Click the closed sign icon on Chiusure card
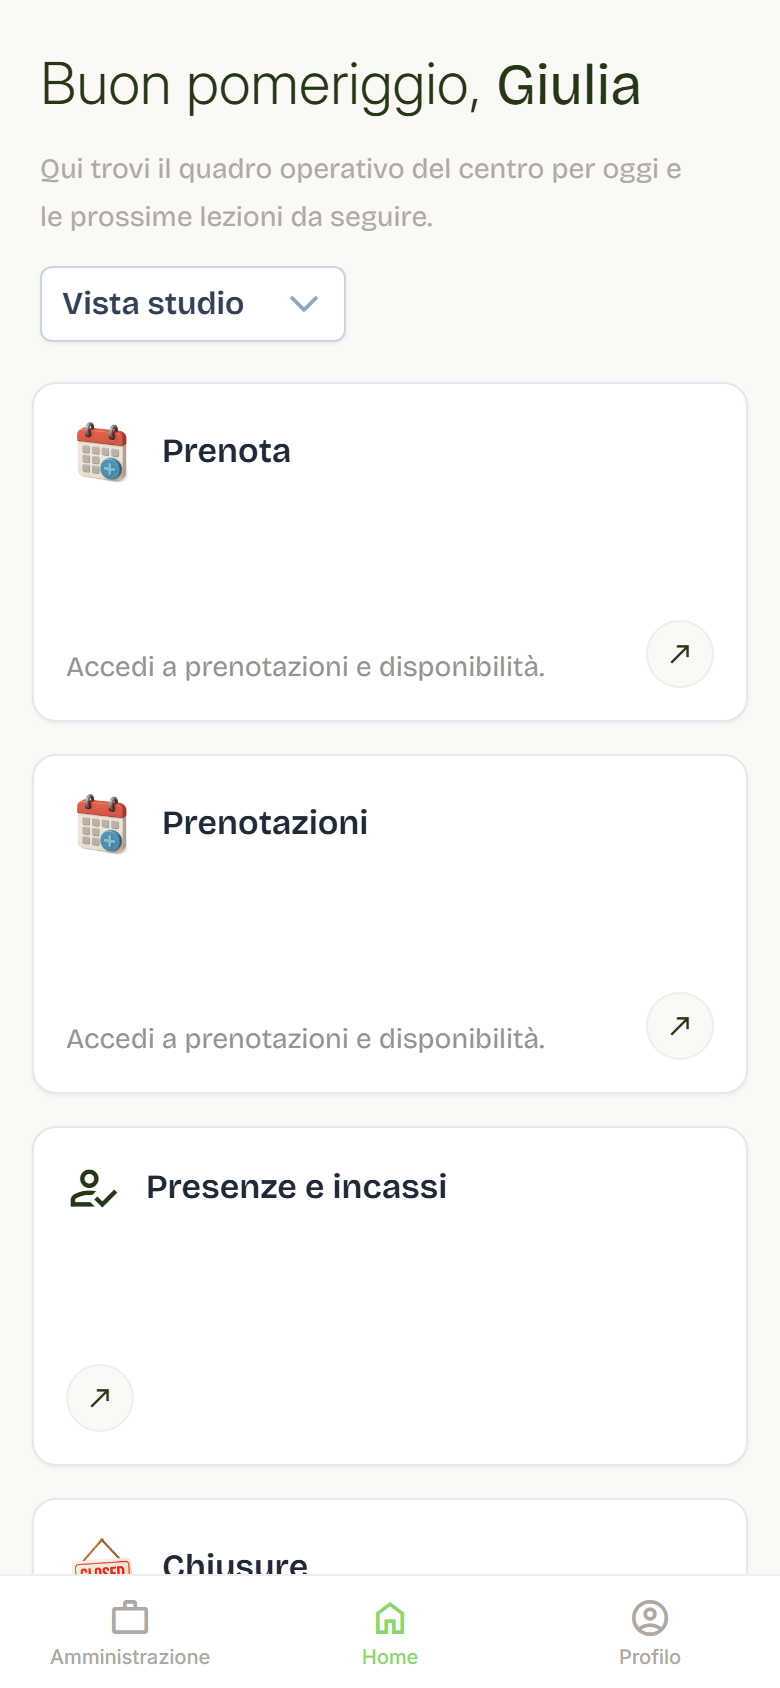780x1688 pixels. click(x=102, y=1557)
